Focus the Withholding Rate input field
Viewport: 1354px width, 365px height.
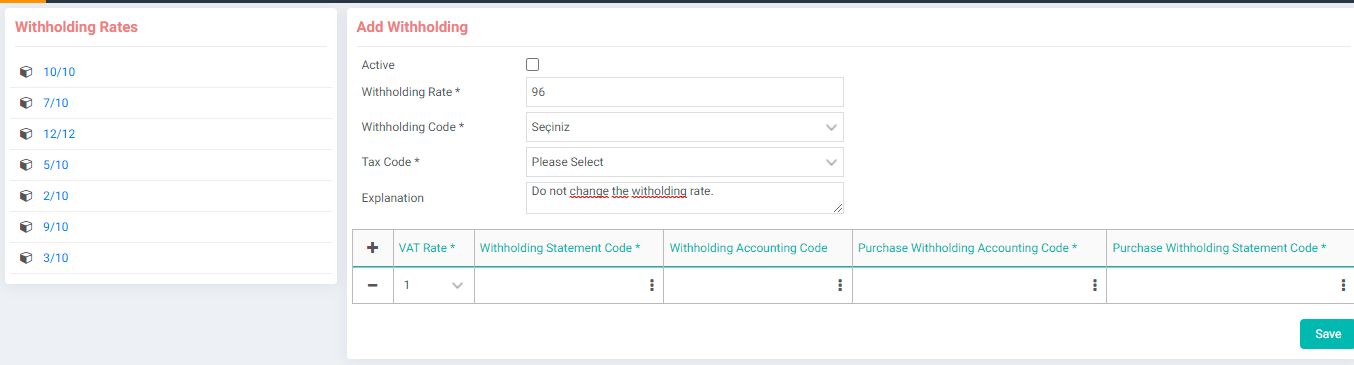685,92
